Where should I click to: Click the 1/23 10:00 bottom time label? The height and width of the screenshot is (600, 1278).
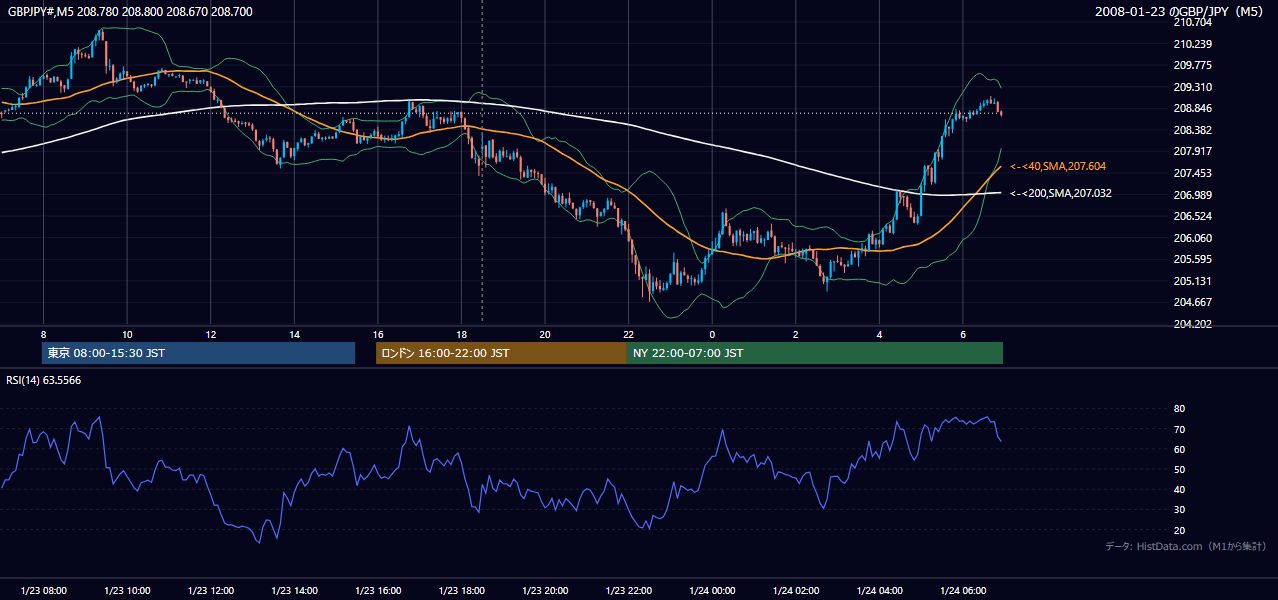coord(127,591)
